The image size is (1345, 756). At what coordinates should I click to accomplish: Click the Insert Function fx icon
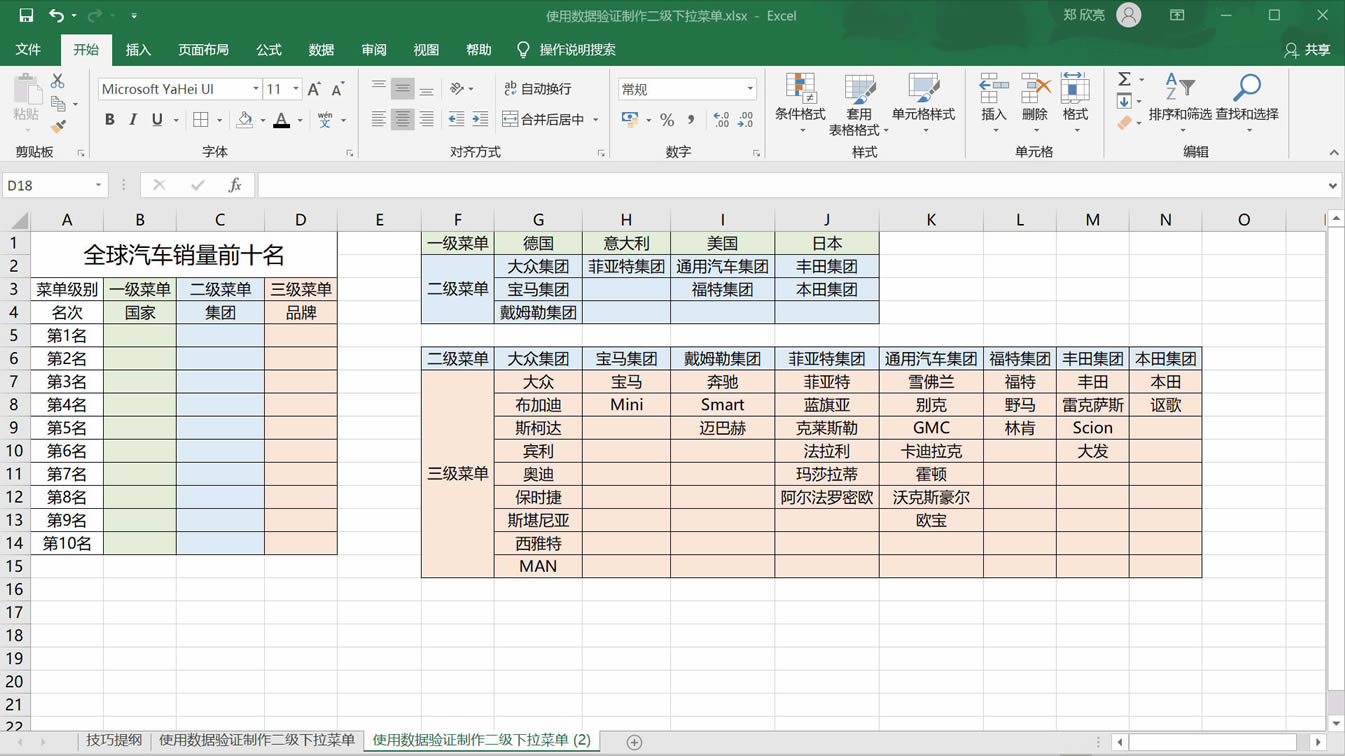pyautogui.click(x=235, y=185)
